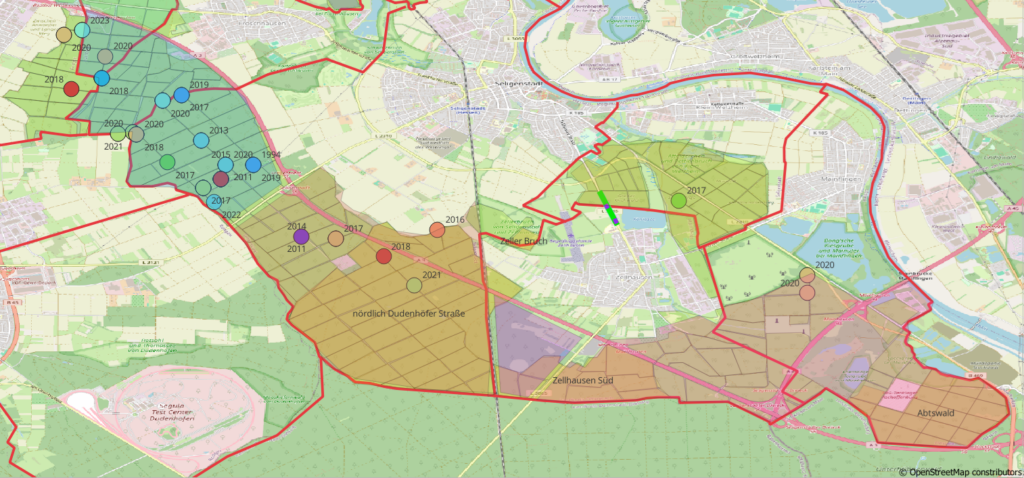The height and width of the screenshot is (478, 1024).
Task: Select the olive-green marker labeled 2021 above Dudenhöfer Straße
Action: (x=414, y=285)
